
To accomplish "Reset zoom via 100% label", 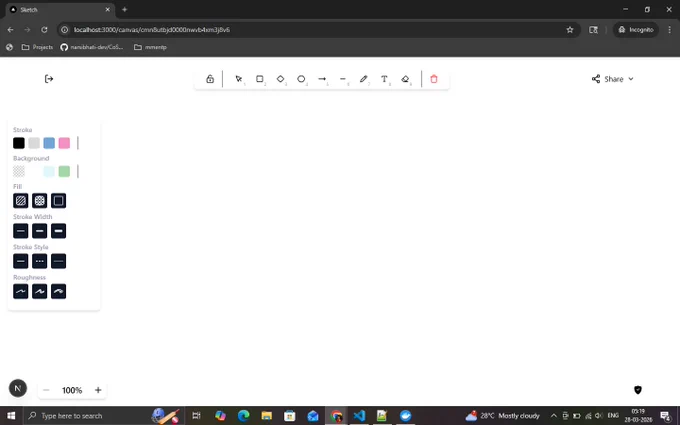I will 72,390.
